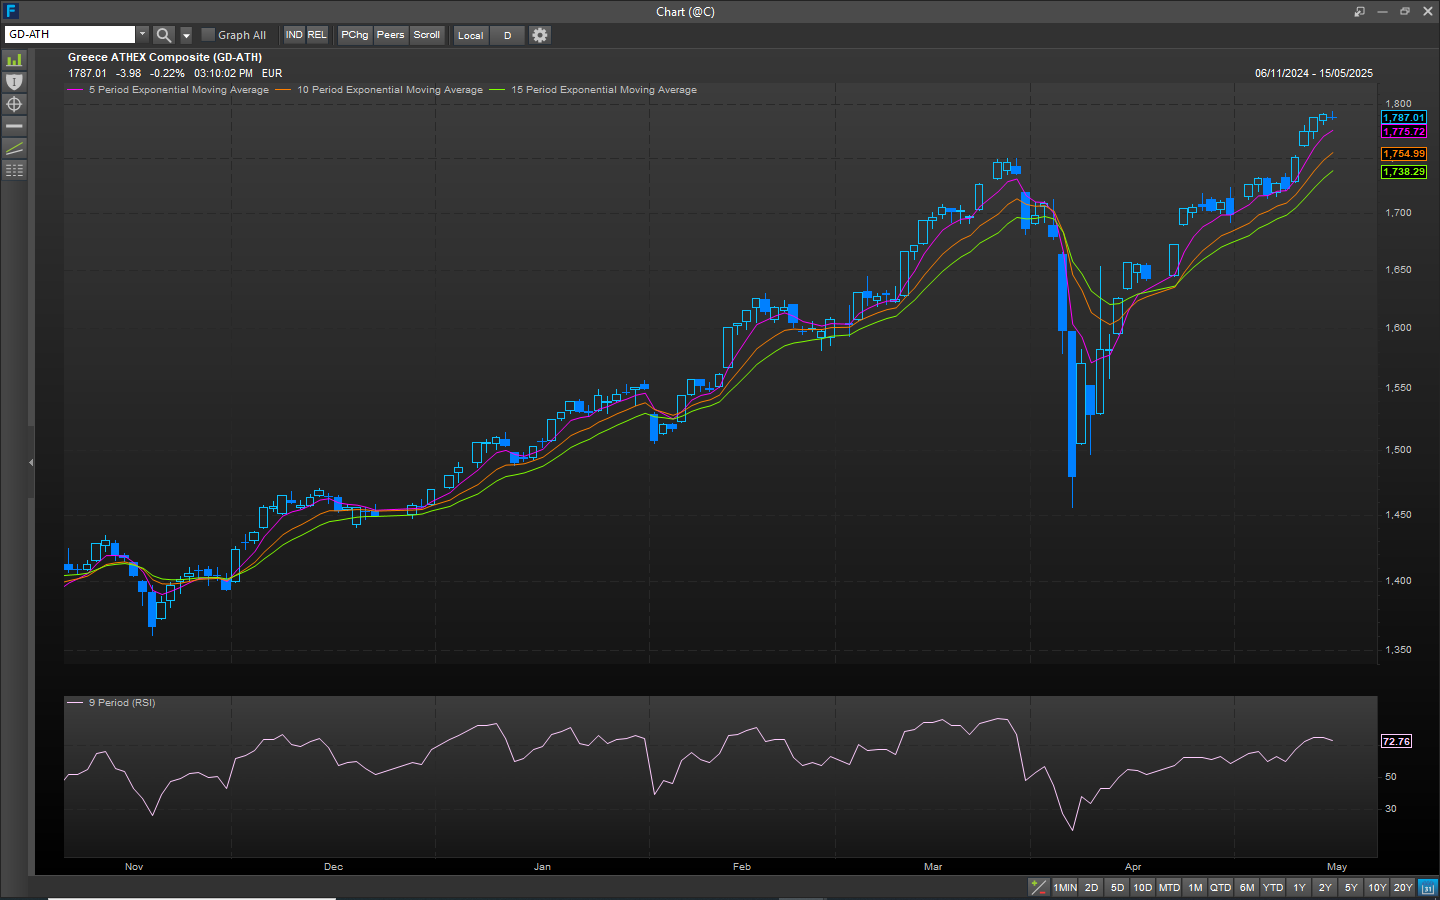Select the trend line drawing tool

point(14,148)
